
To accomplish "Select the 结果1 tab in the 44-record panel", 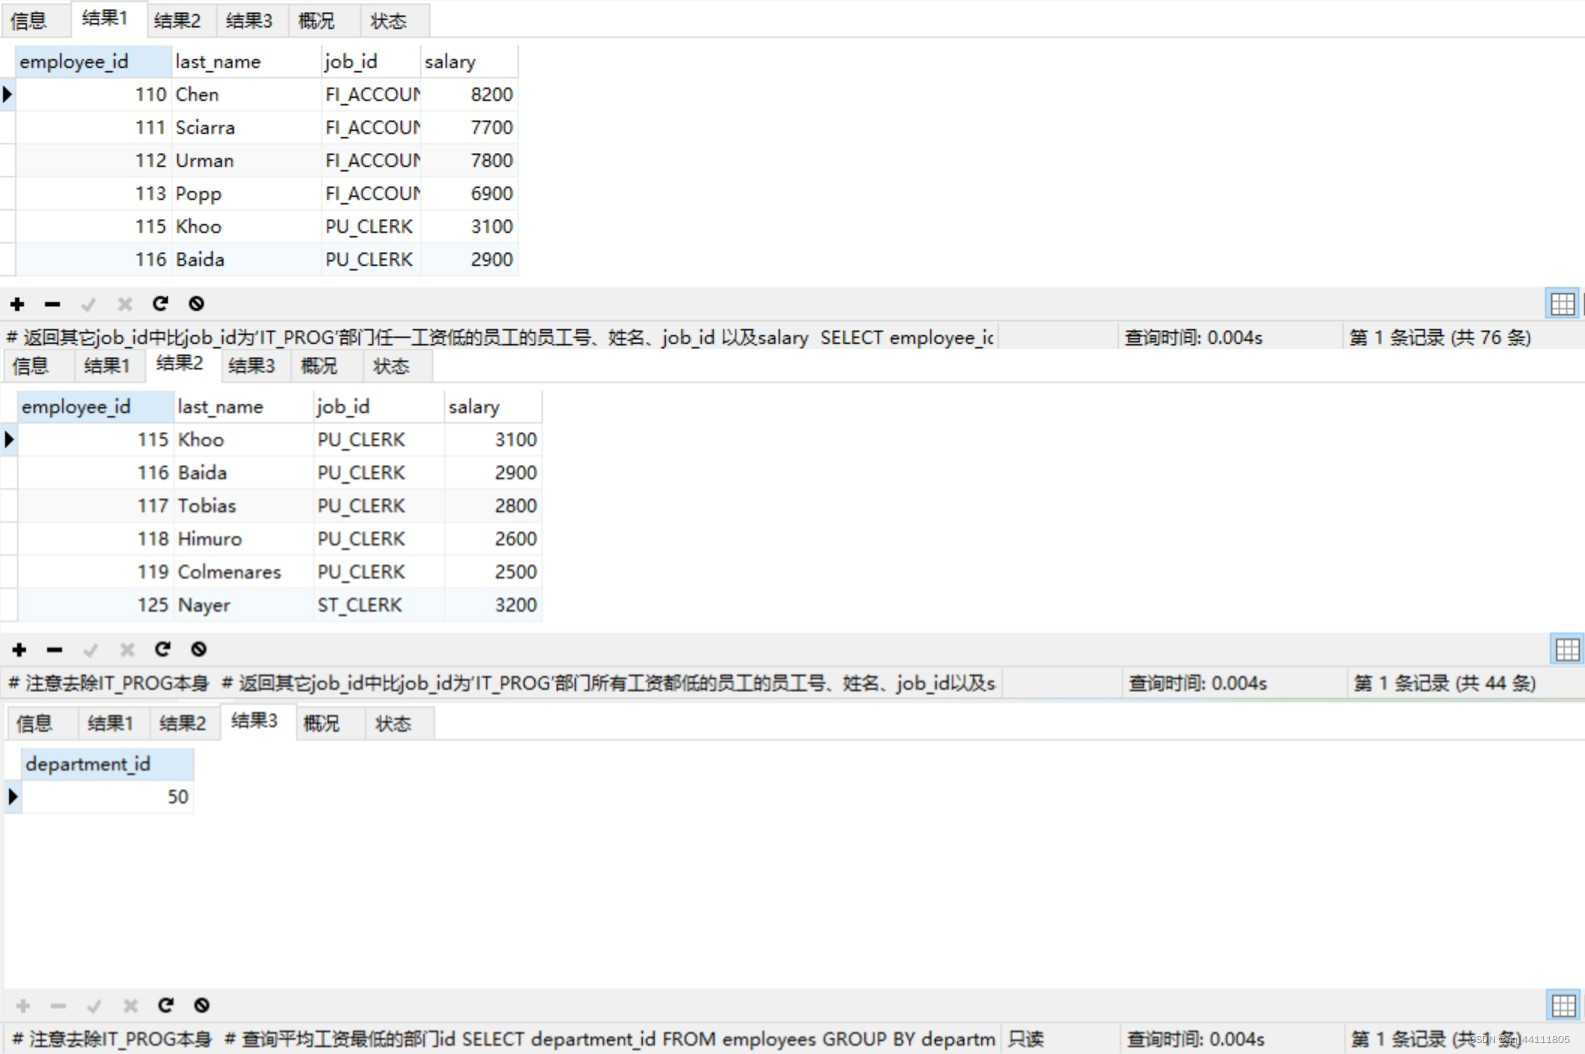I will coord(107,366).
